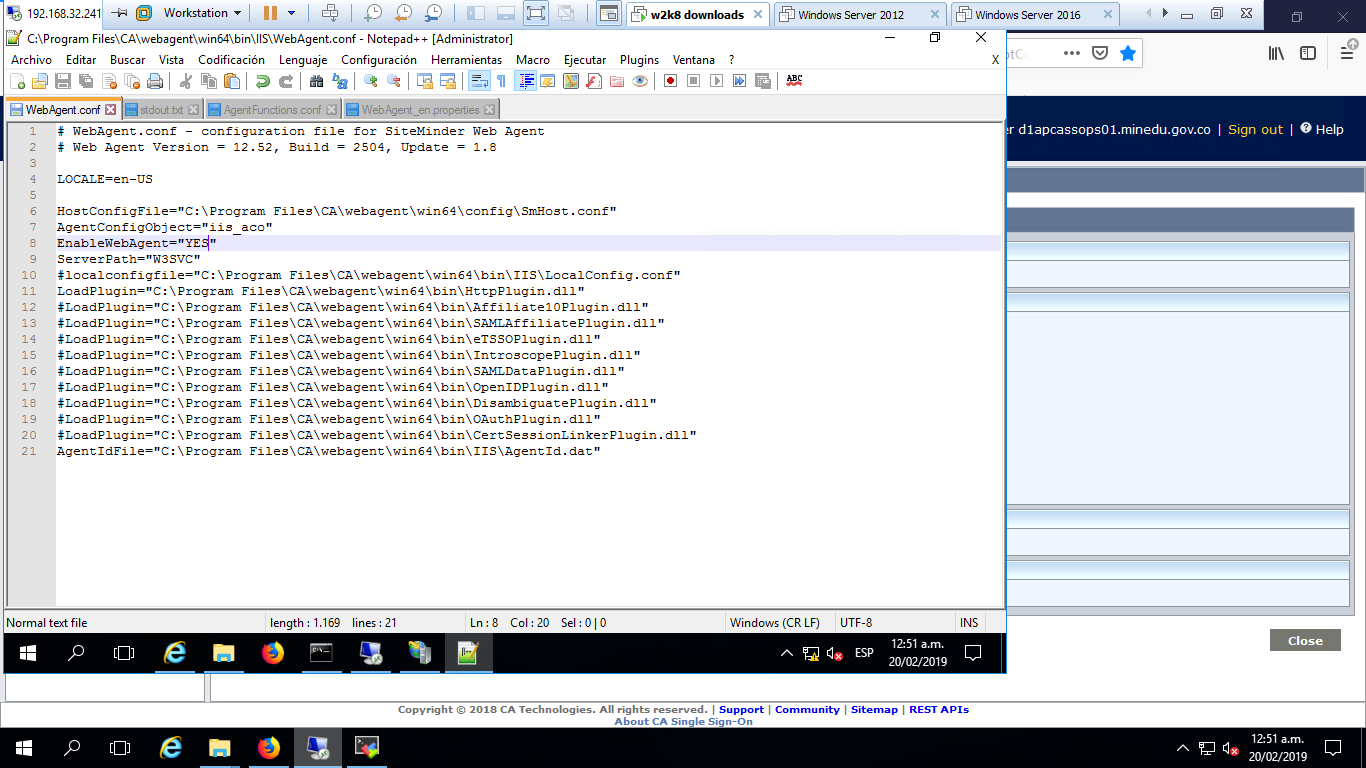The width and height of the screenshot is (1366, 768).
Task: Click About CA Single Sign-On link
Action: [x=683, y=722]
